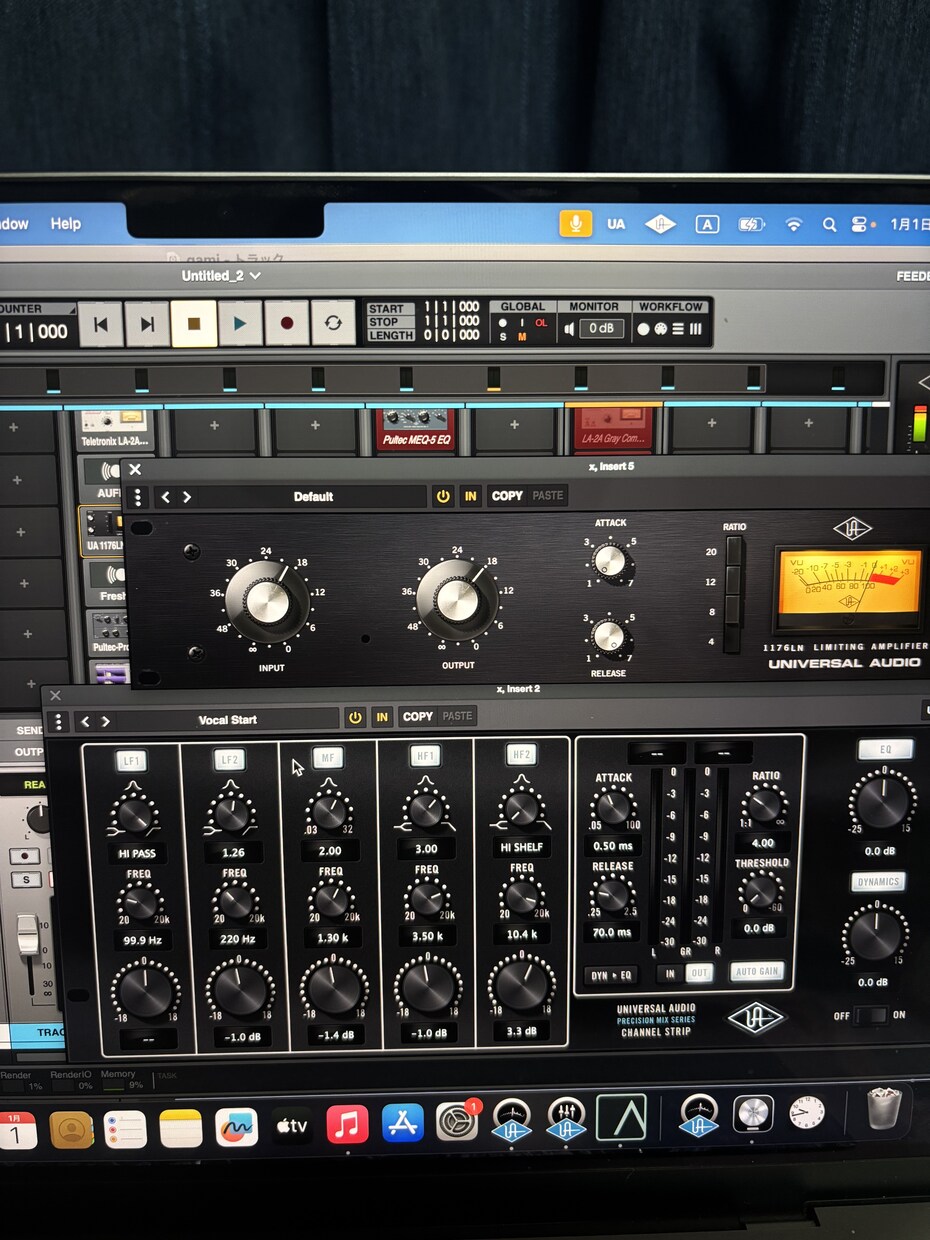Arm recording with the record button
Screen dimensions: 930x1240
(287, 324)
